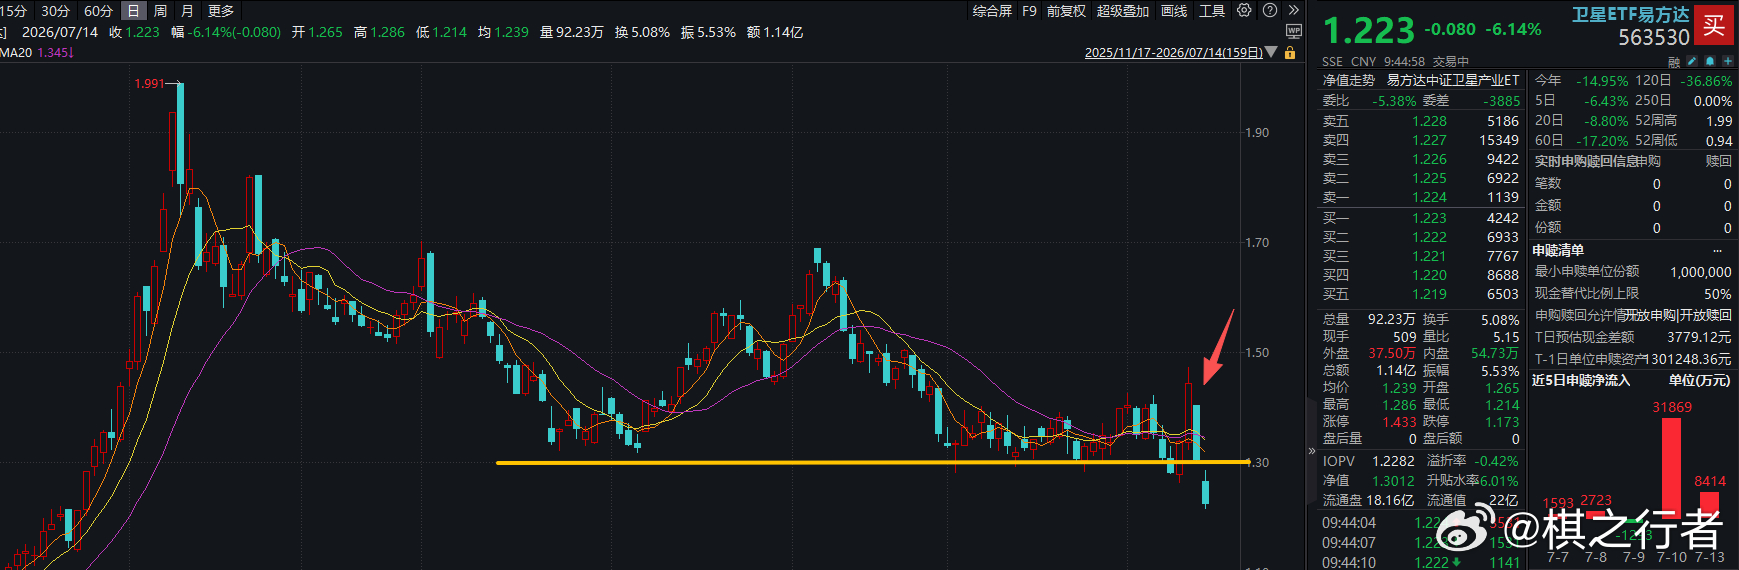Screen dimensions: 1739x570
Task: Click the yellow horizontal support line
Action: [x=873, y=462]
